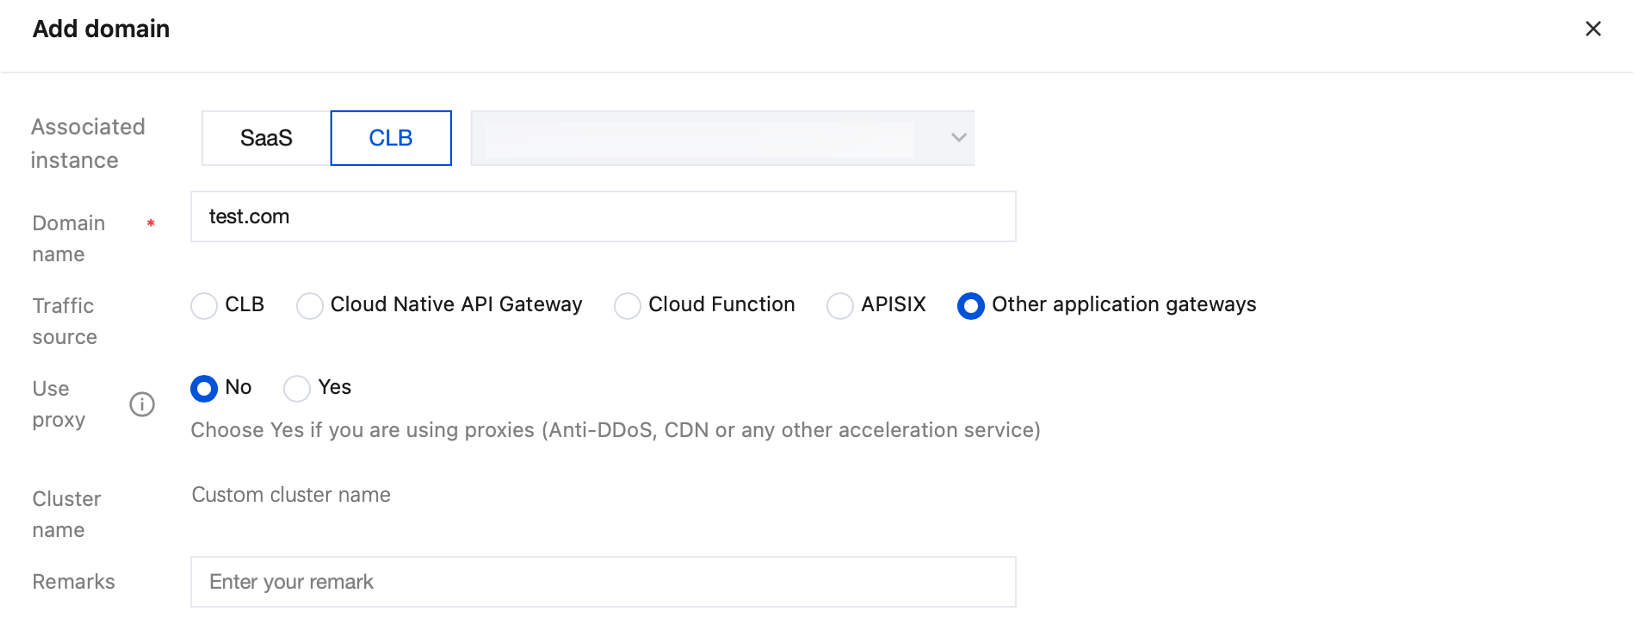Choose Cloud Native API Gateway radio option
This screenshot has height=618, width=1634.
[x=310, y=306]
